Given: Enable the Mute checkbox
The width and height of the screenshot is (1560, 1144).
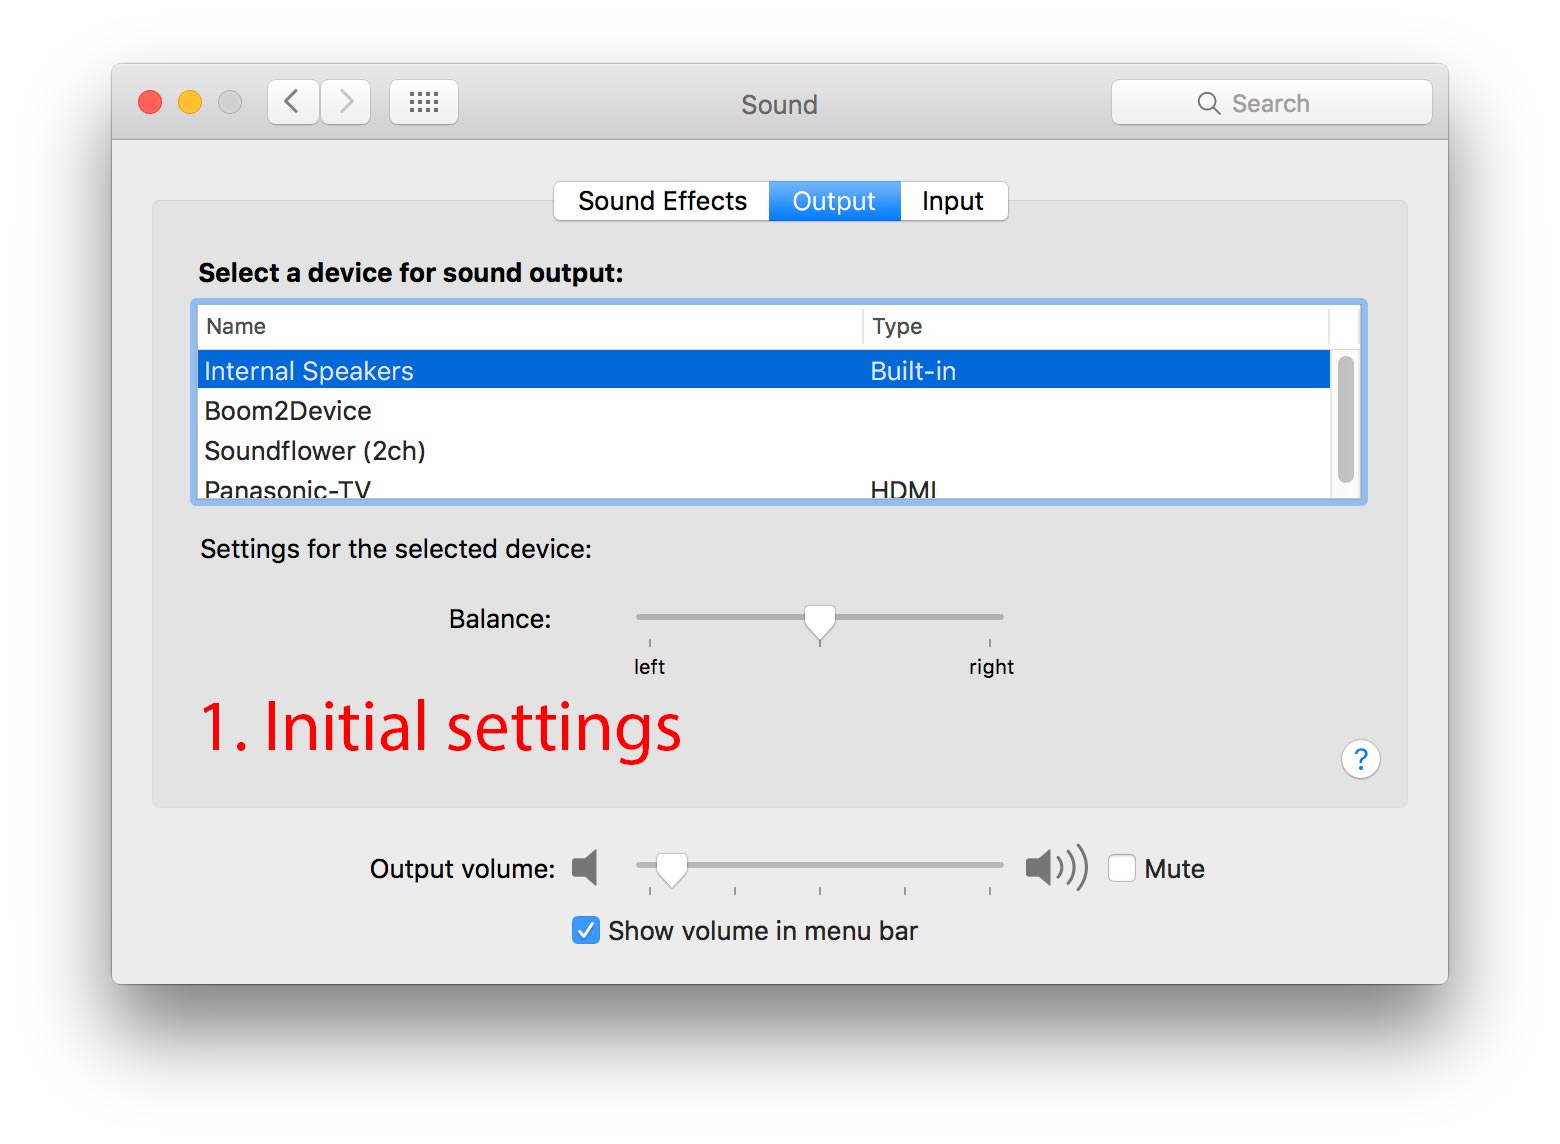Looking at the screenshot, I should [1122, 868].
